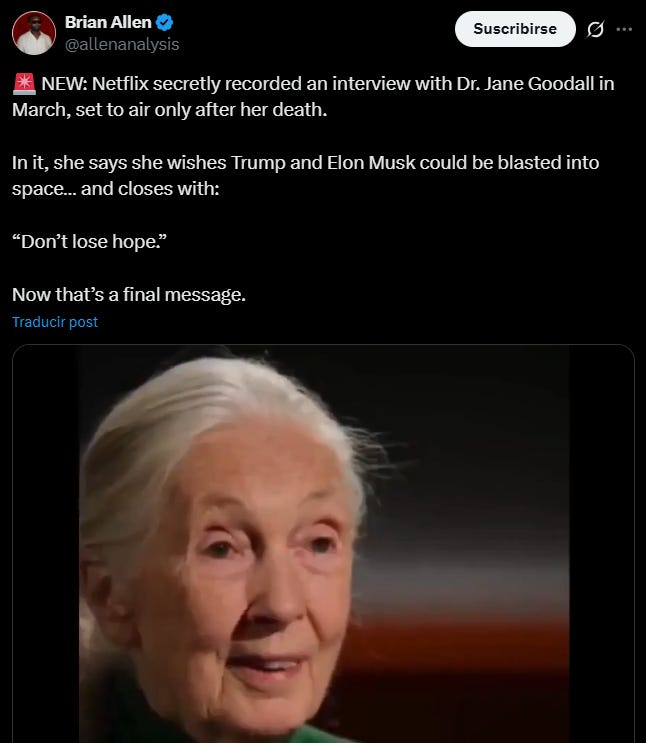Click the "Now that's a final message." line

(129, 295)
